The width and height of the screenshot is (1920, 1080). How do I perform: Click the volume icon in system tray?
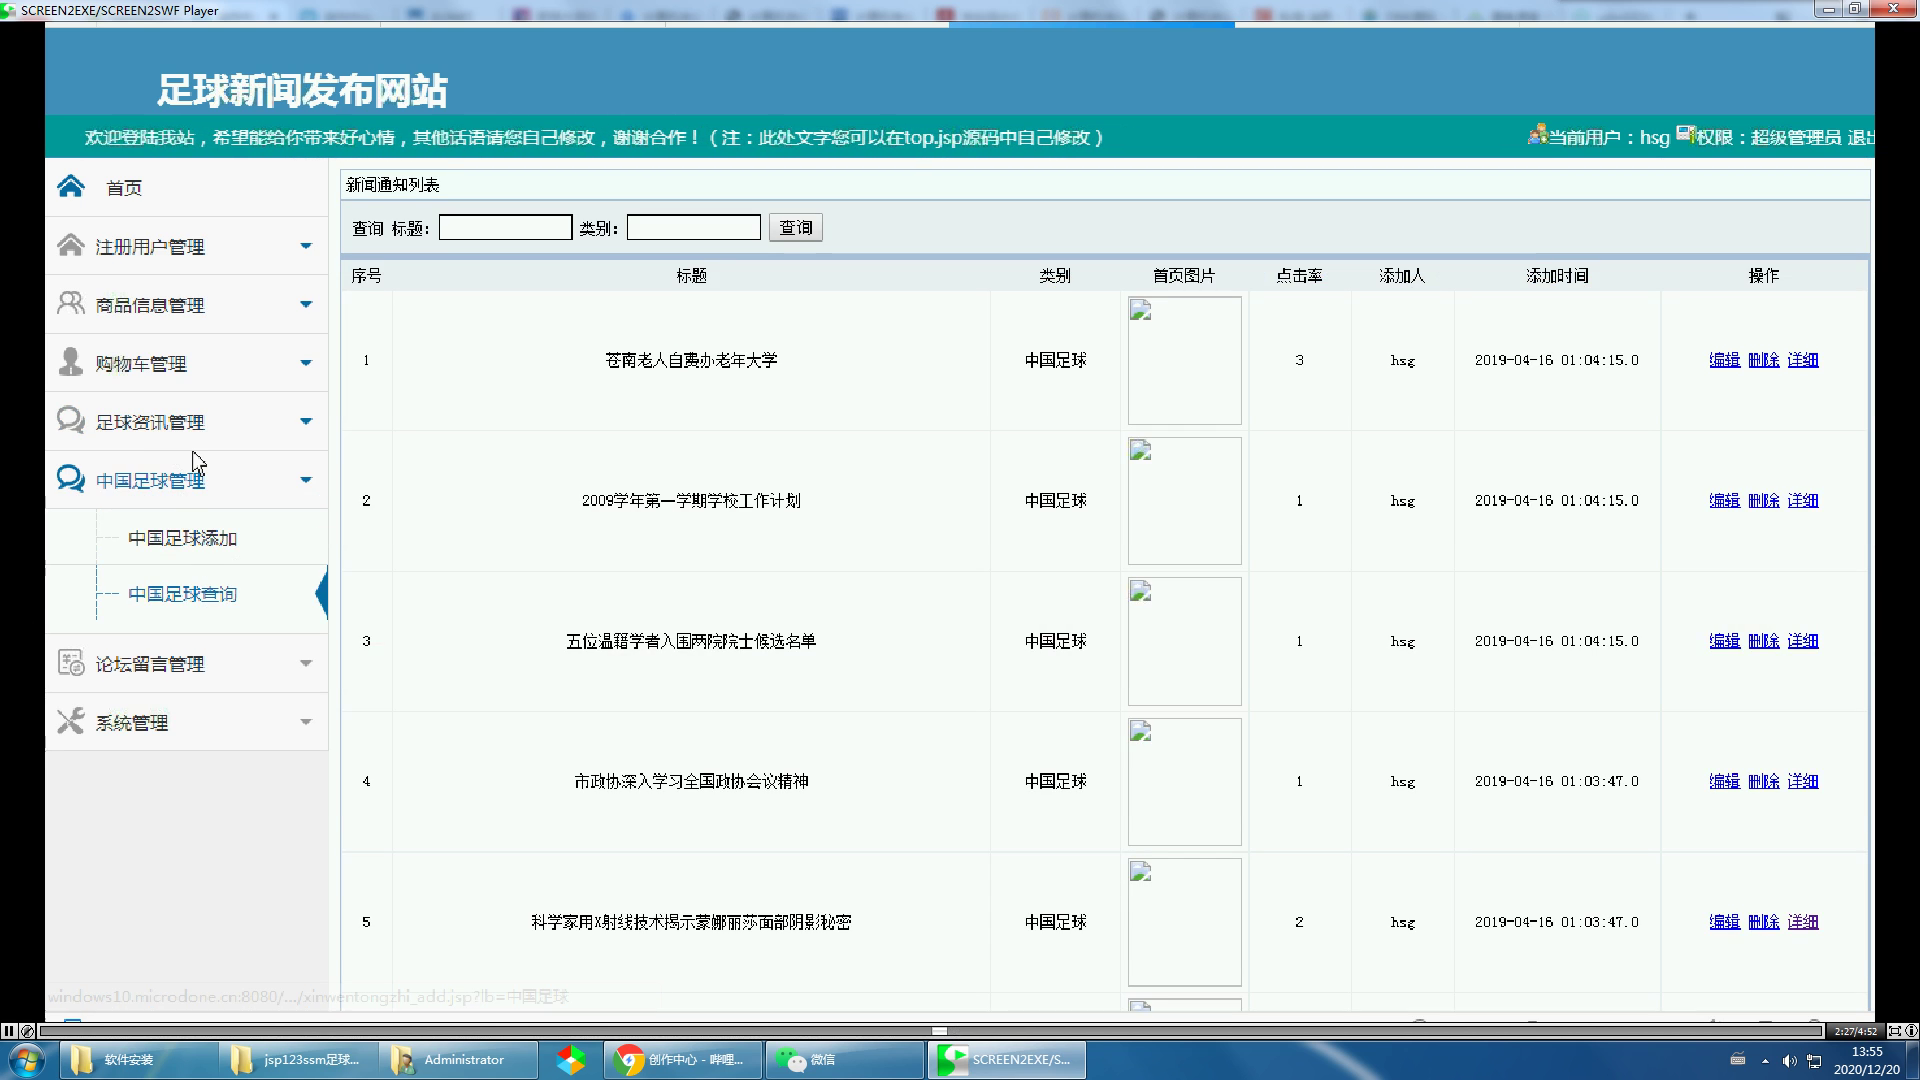(1790, 1061)
